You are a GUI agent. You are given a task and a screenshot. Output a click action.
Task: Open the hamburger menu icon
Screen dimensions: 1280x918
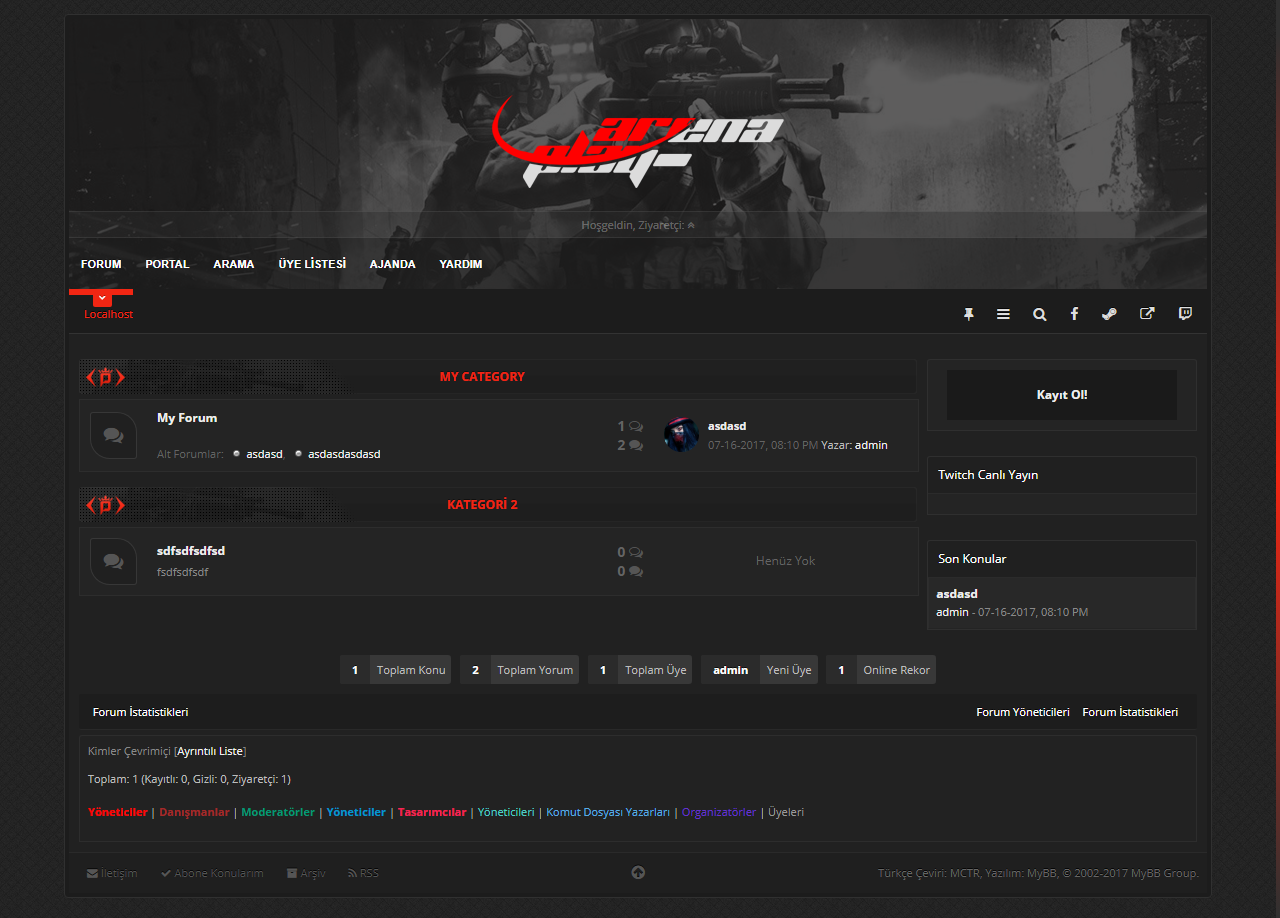point(1003,314)
